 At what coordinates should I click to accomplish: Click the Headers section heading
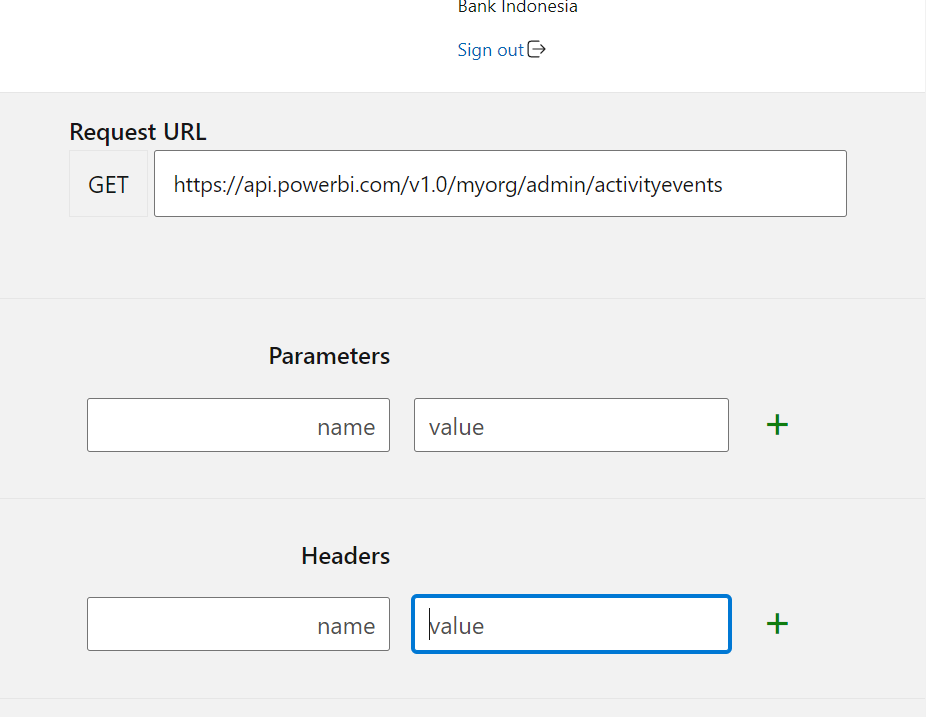pos(345,556)
